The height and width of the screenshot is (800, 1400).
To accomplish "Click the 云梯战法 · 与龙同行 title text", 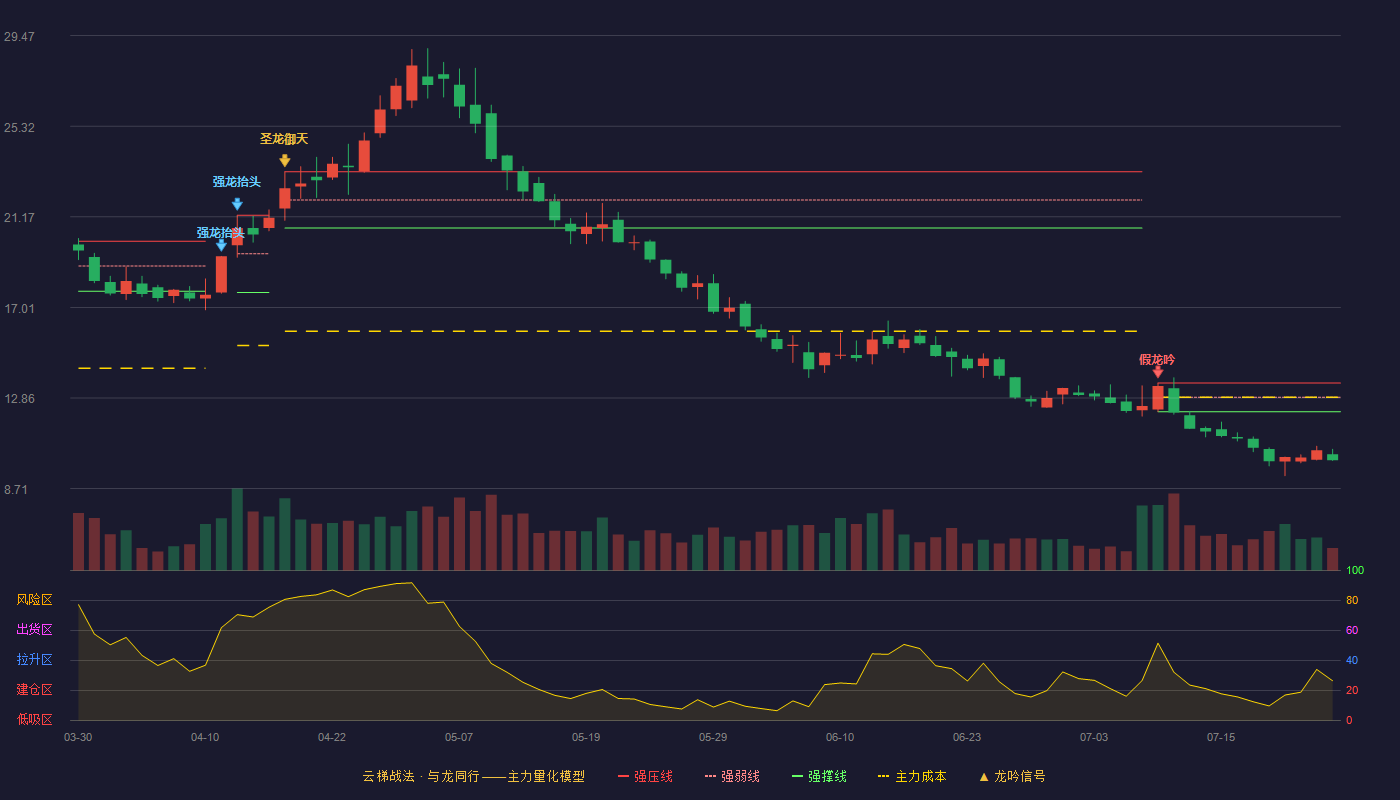I will tap(418, 776).
